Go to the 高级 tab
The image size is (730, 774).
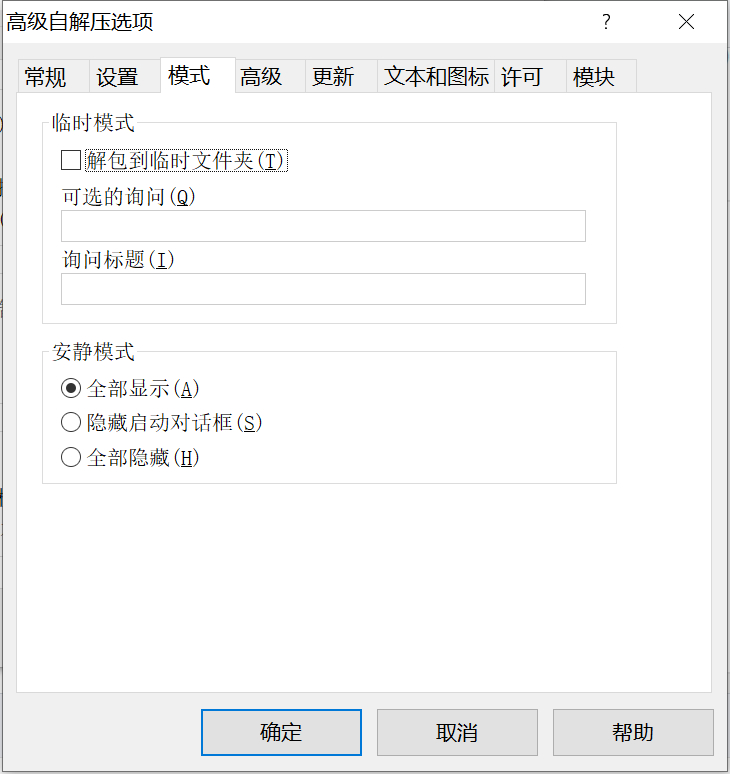(261, 77)
